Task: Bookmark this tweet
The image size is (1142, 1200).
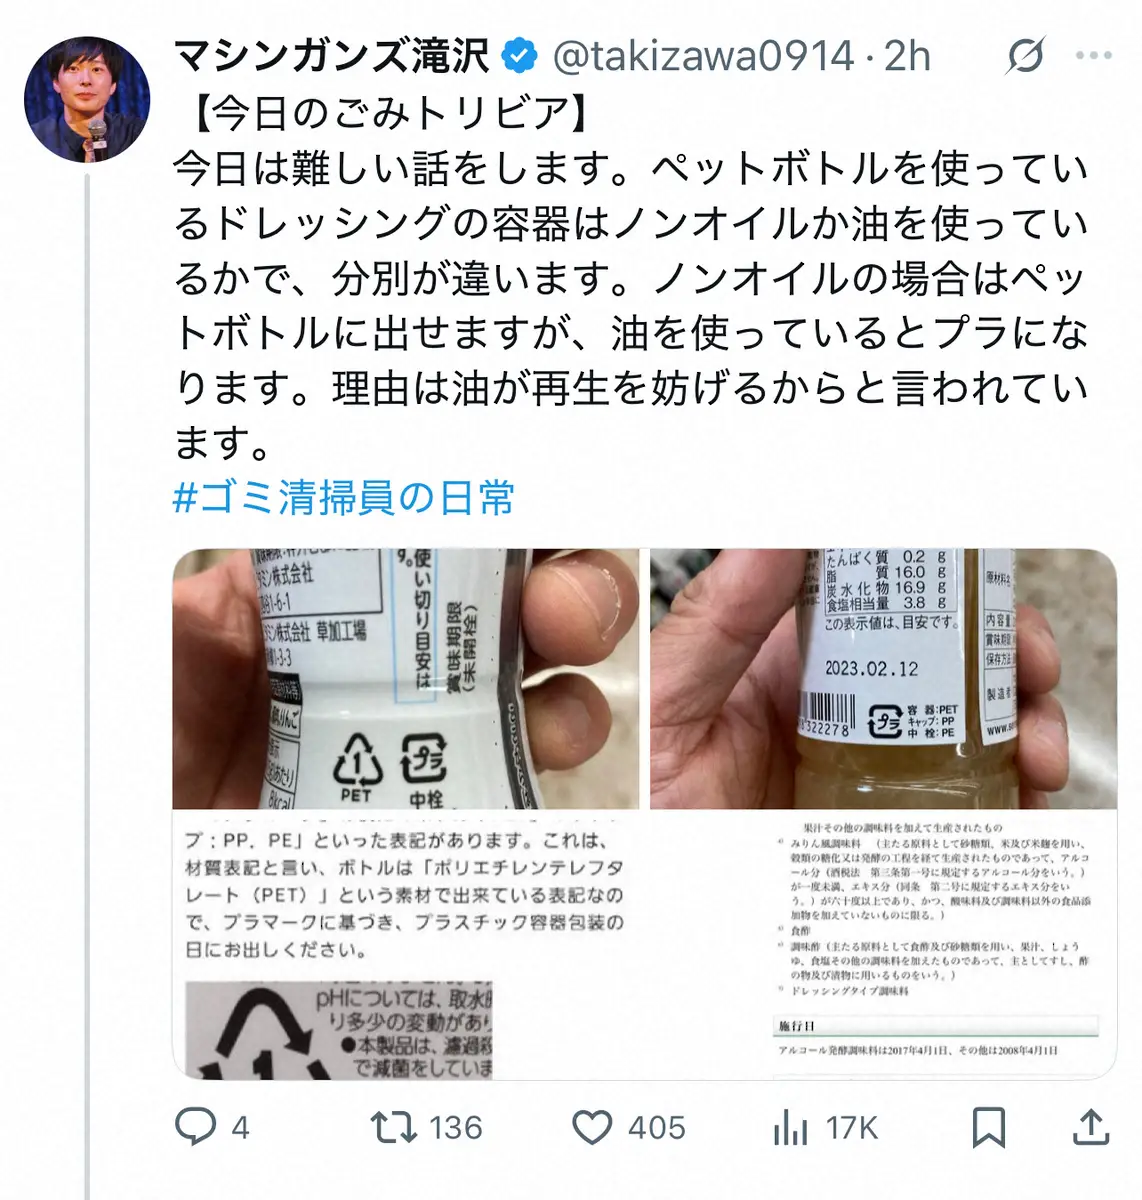Action: coord(988,1127)
